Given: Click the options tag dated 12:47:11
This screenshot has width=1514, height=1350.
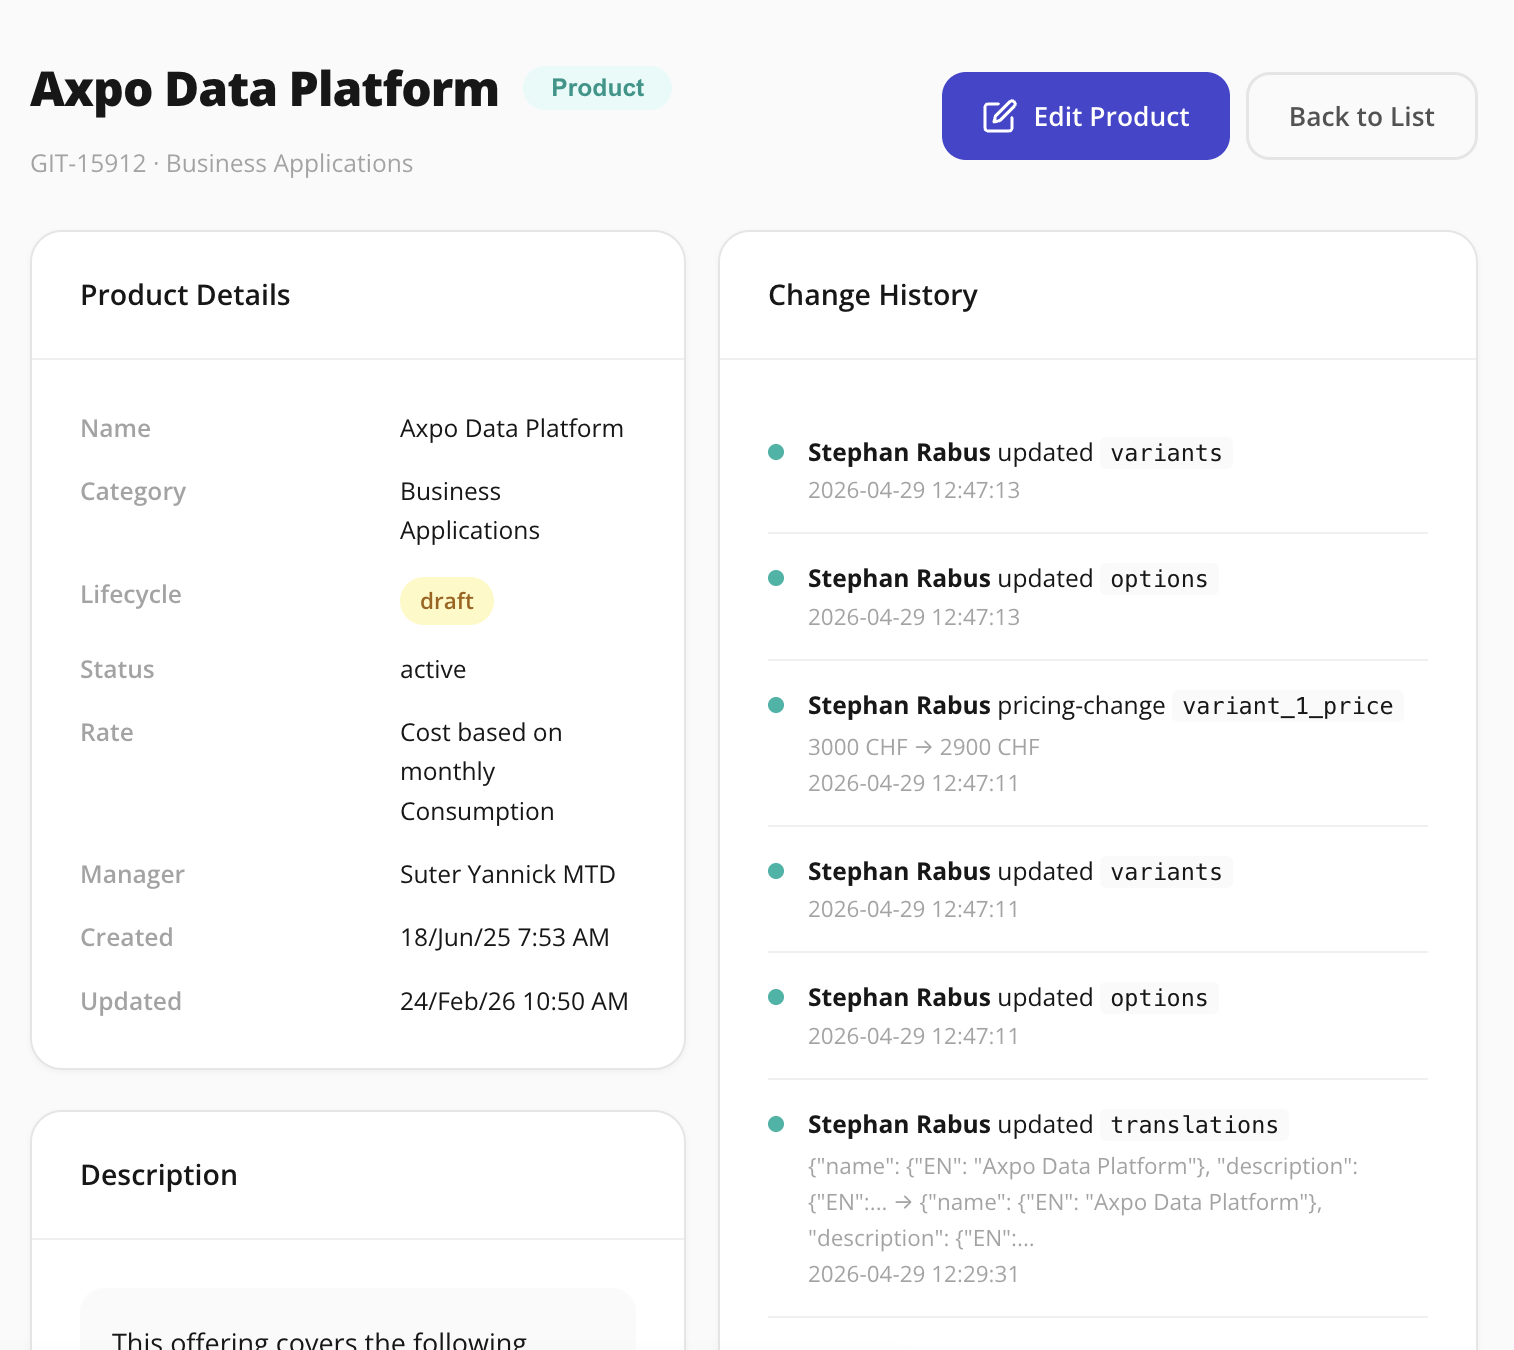Looking at the screenshot, I should tap(1159, 998).
